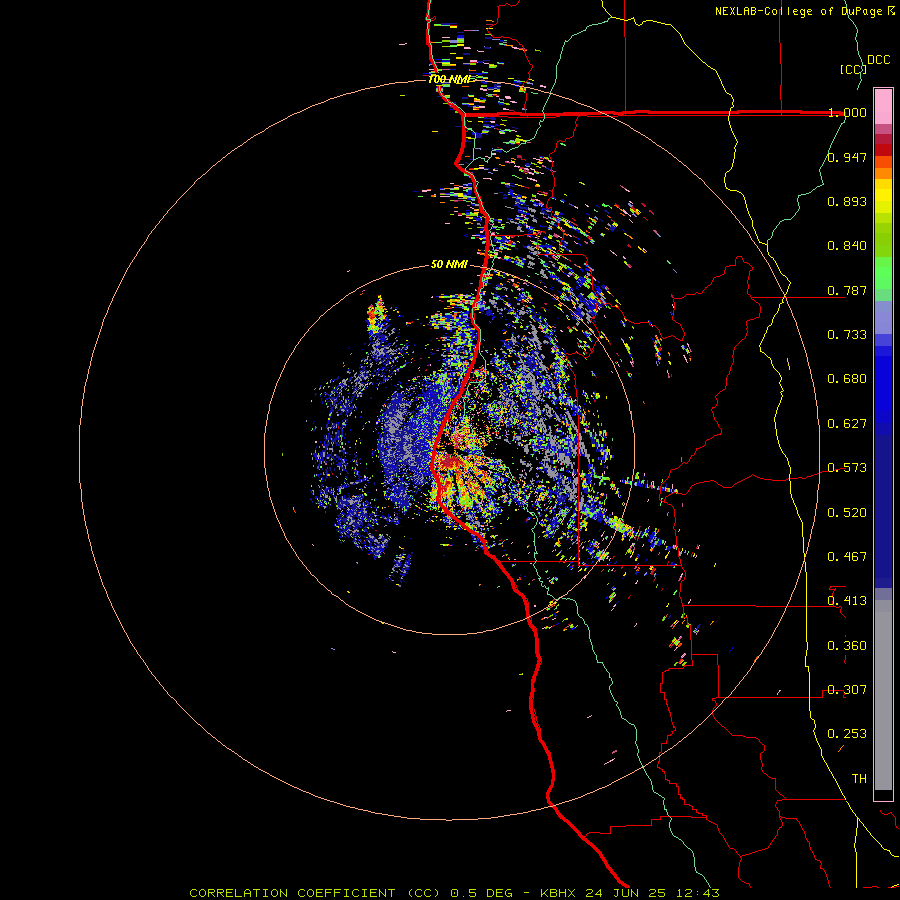
Task: Click the KBHX radar site identifier
Action: click(x=560, y=893)
